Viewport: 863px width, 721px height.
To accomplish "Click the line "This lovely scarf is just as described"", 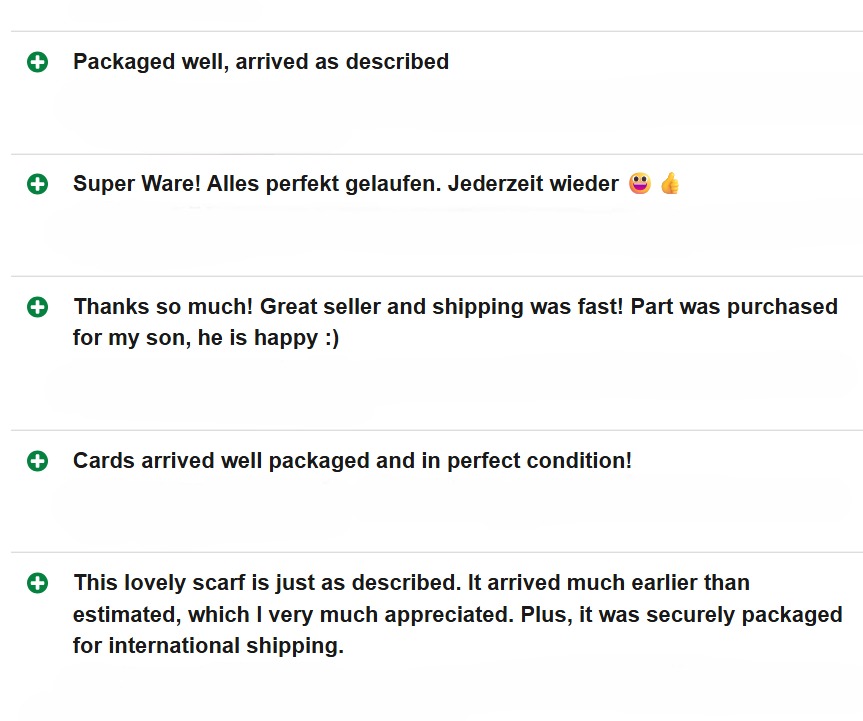I will click(267, 583).
